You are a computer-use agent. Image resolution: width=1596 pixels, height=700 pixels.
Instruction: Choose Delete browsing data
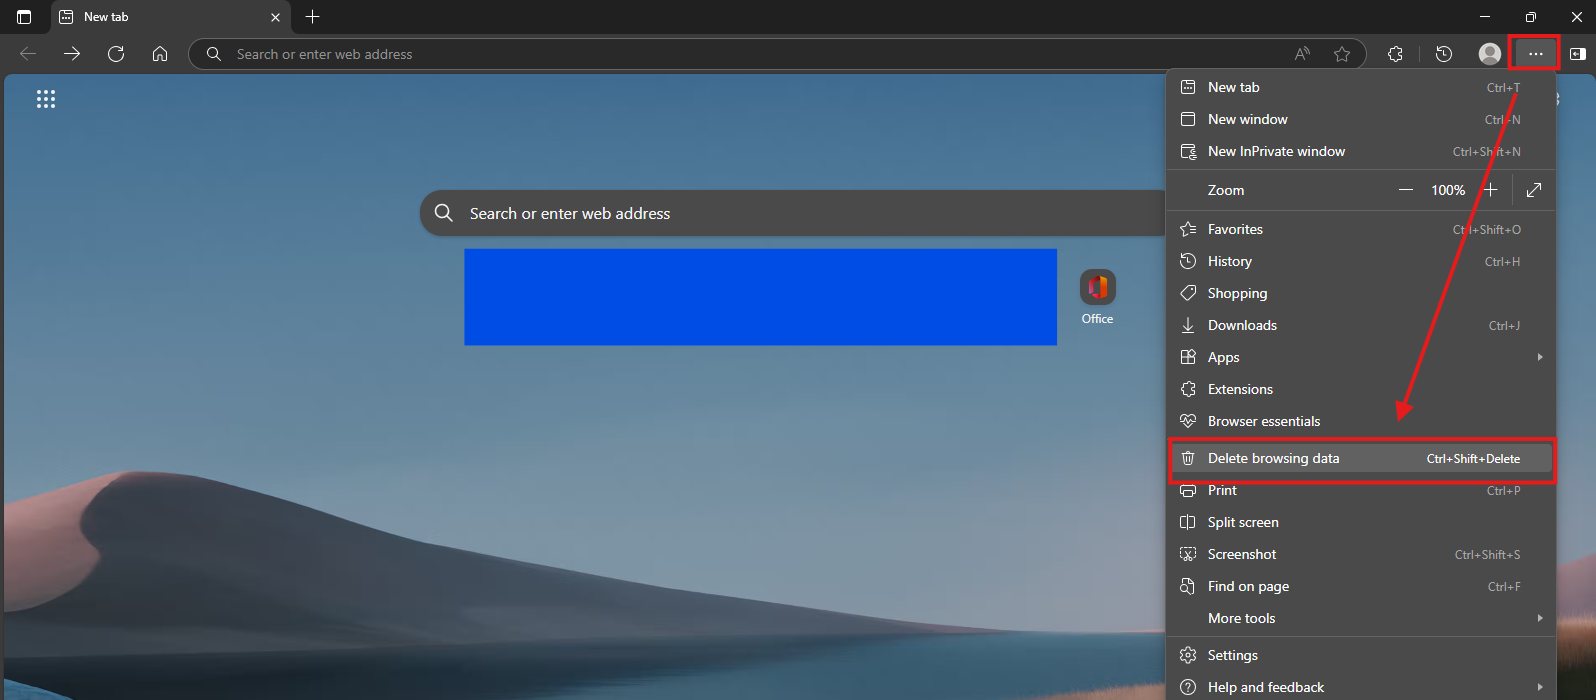tap(1360, 458)
